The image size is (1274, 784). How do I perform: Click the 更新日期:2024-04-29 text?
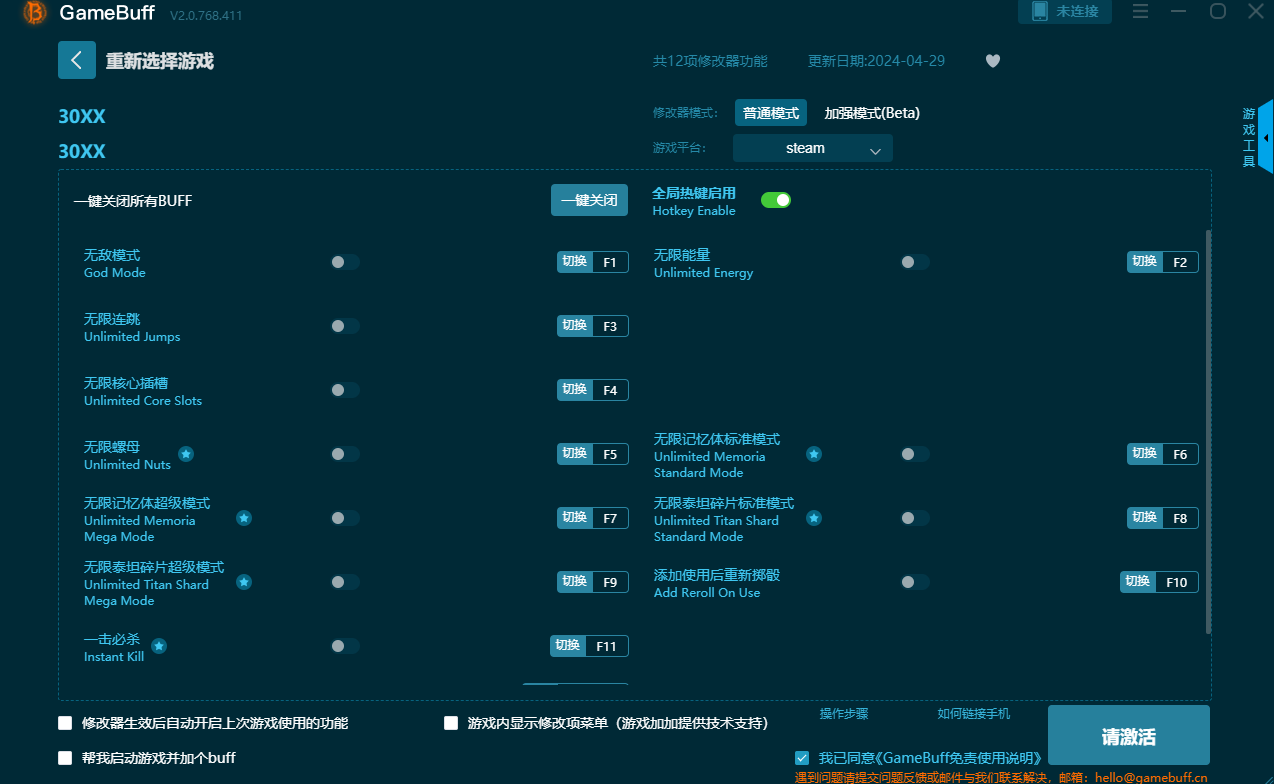tap(876, 61)
